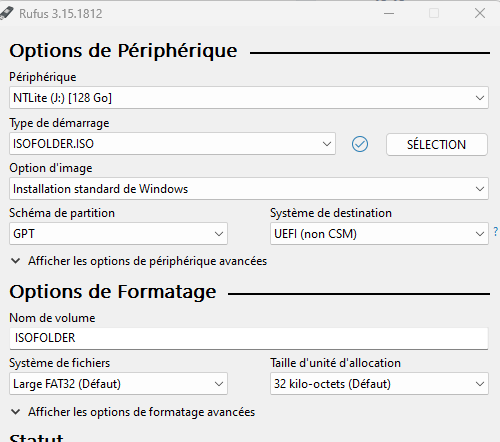Click the SÉLECTION button
500x442 pixels.
pyautogui.click(x=437, y=144)
